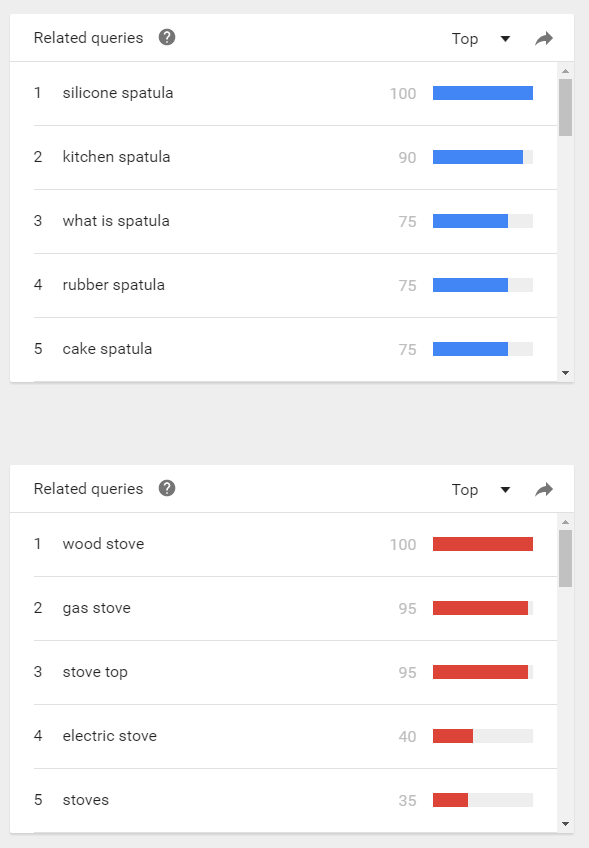
Task: Click scroll-down arrow in stove queries list
Action: coord(565,824)
